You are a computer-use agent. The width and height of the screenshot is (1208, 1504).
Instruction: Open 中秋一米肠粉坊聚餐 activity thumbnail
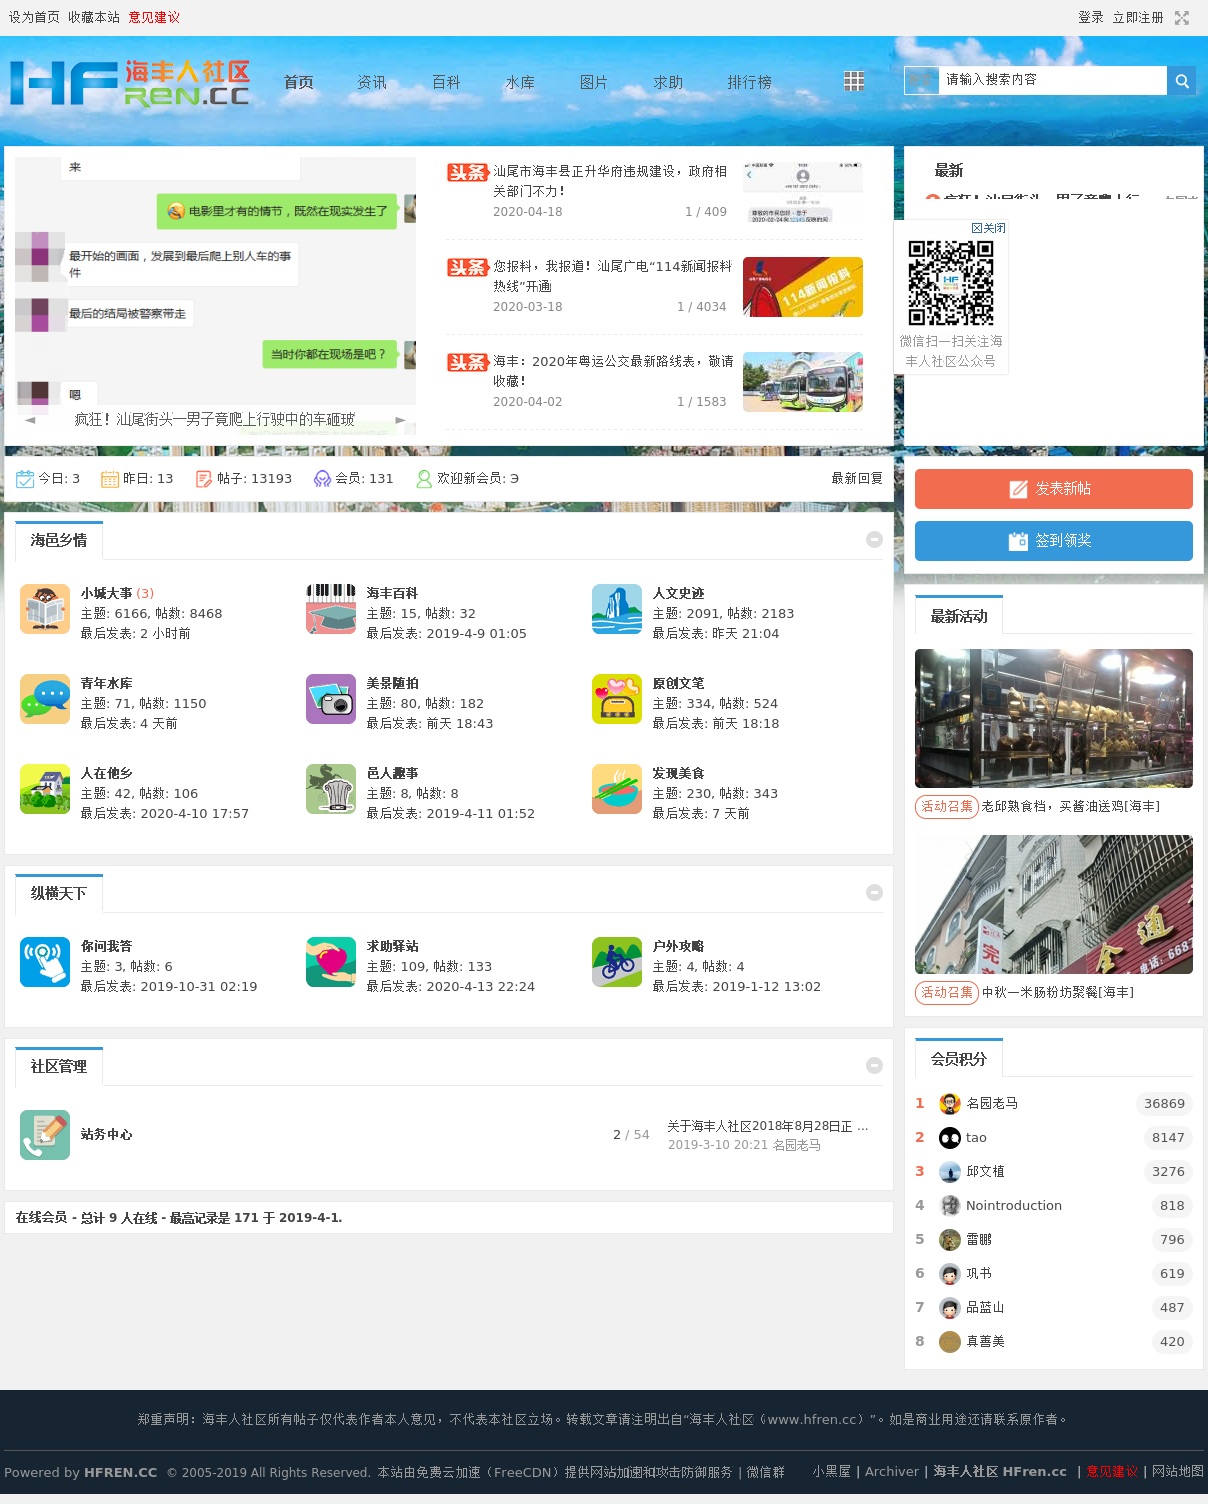click(1054, 904)
